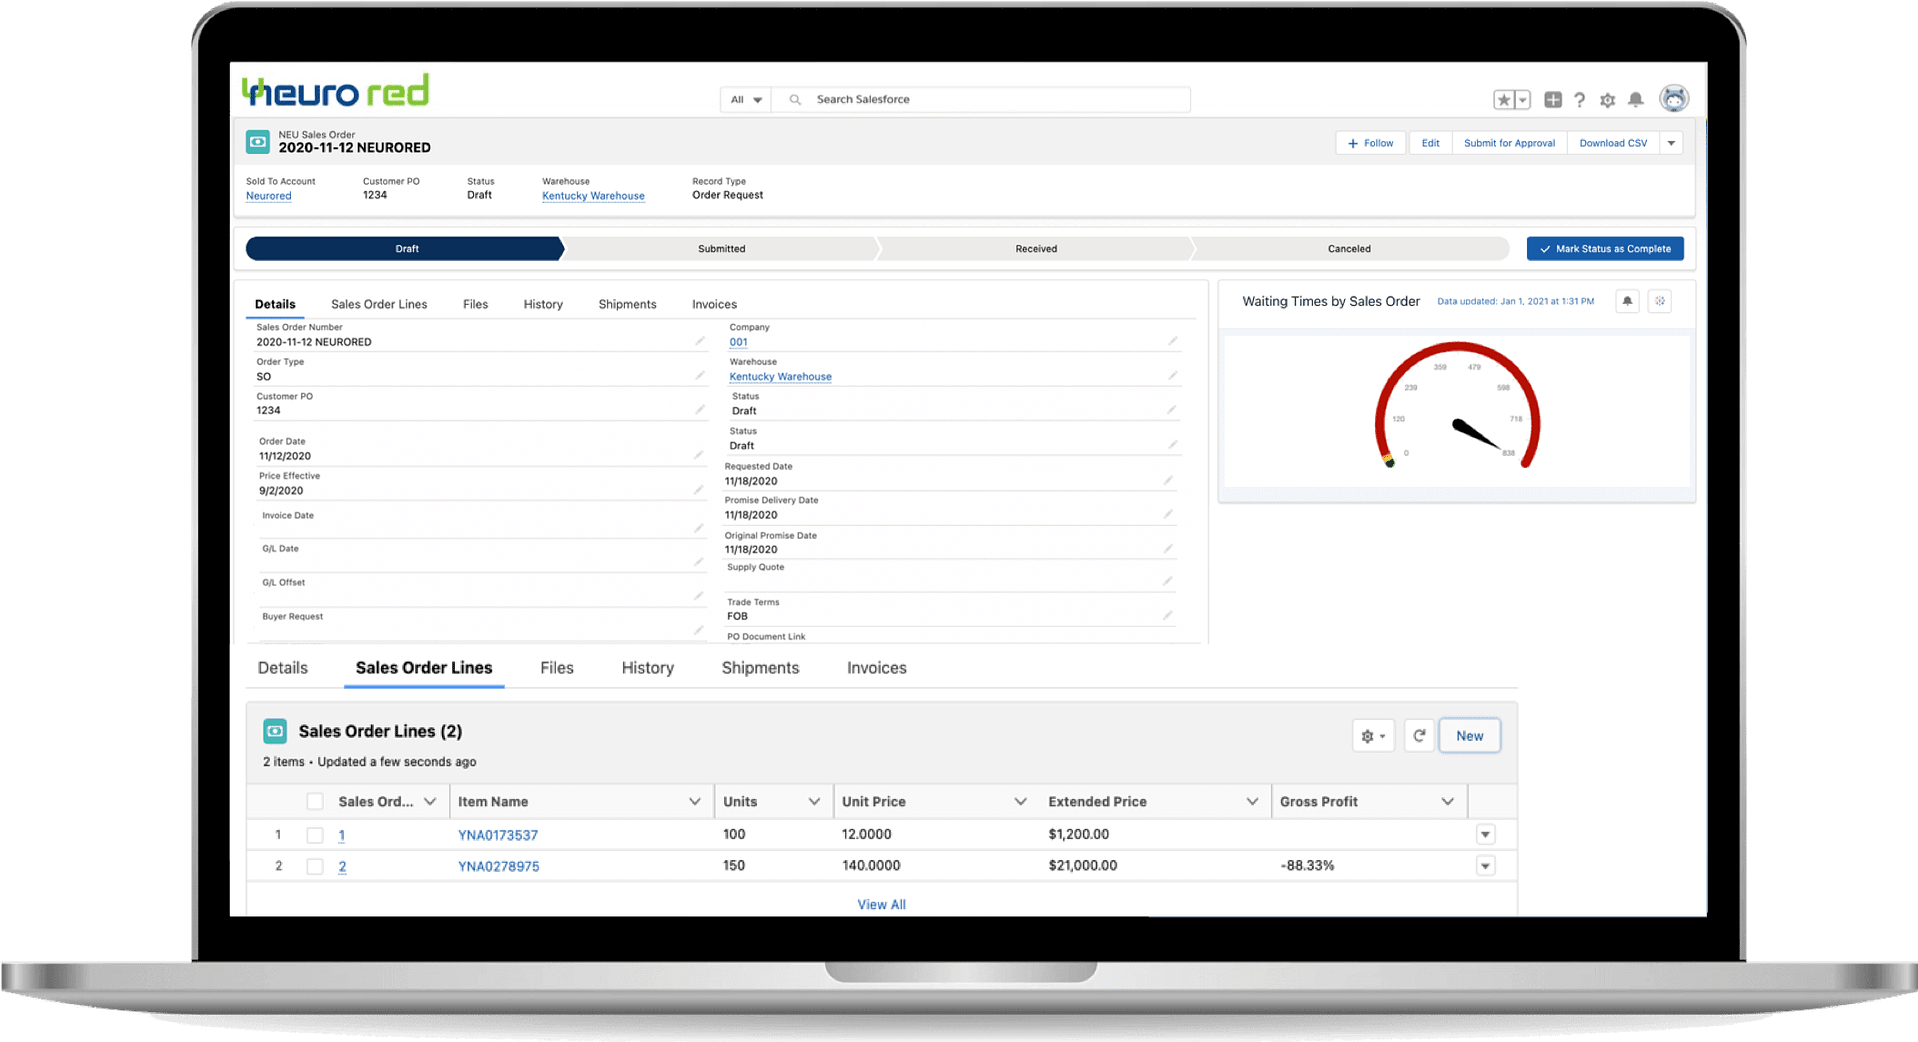Viewport: 1918px width, 1042px height.
Task: Toggle the select-all rows checkbox
Action: 315,801
